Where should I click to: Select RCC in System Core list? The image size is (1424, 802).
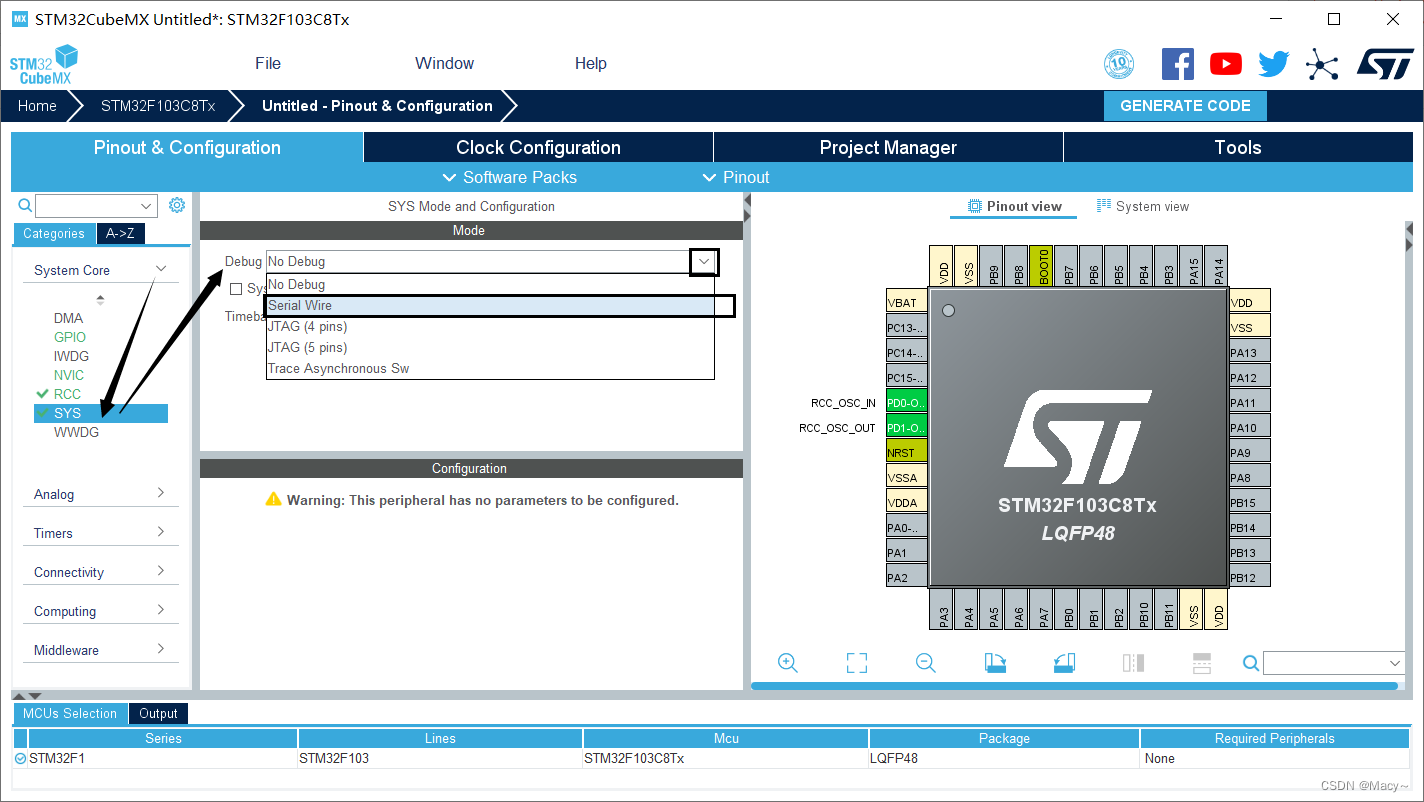[x=67, y=394]
